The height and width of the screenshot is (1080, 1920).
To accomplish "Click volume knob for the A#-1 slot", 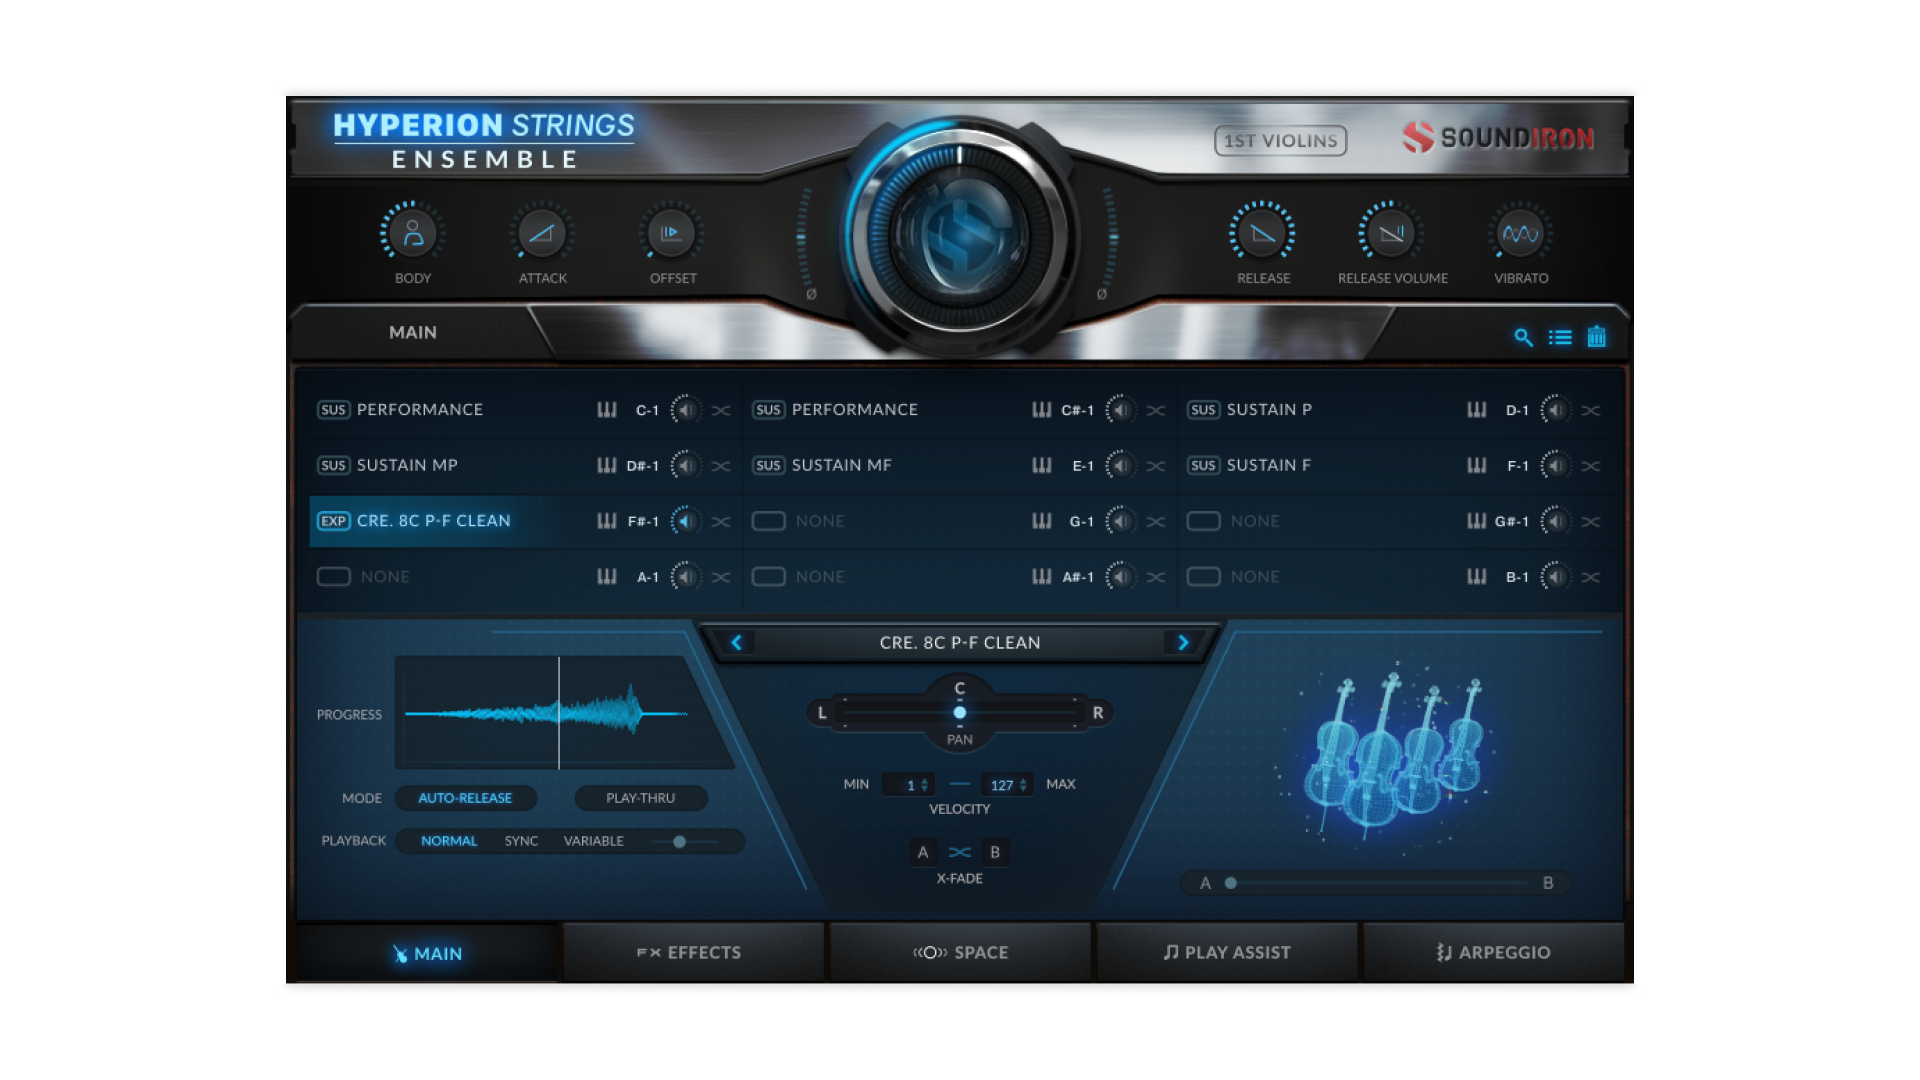I will pos(1120,577).
